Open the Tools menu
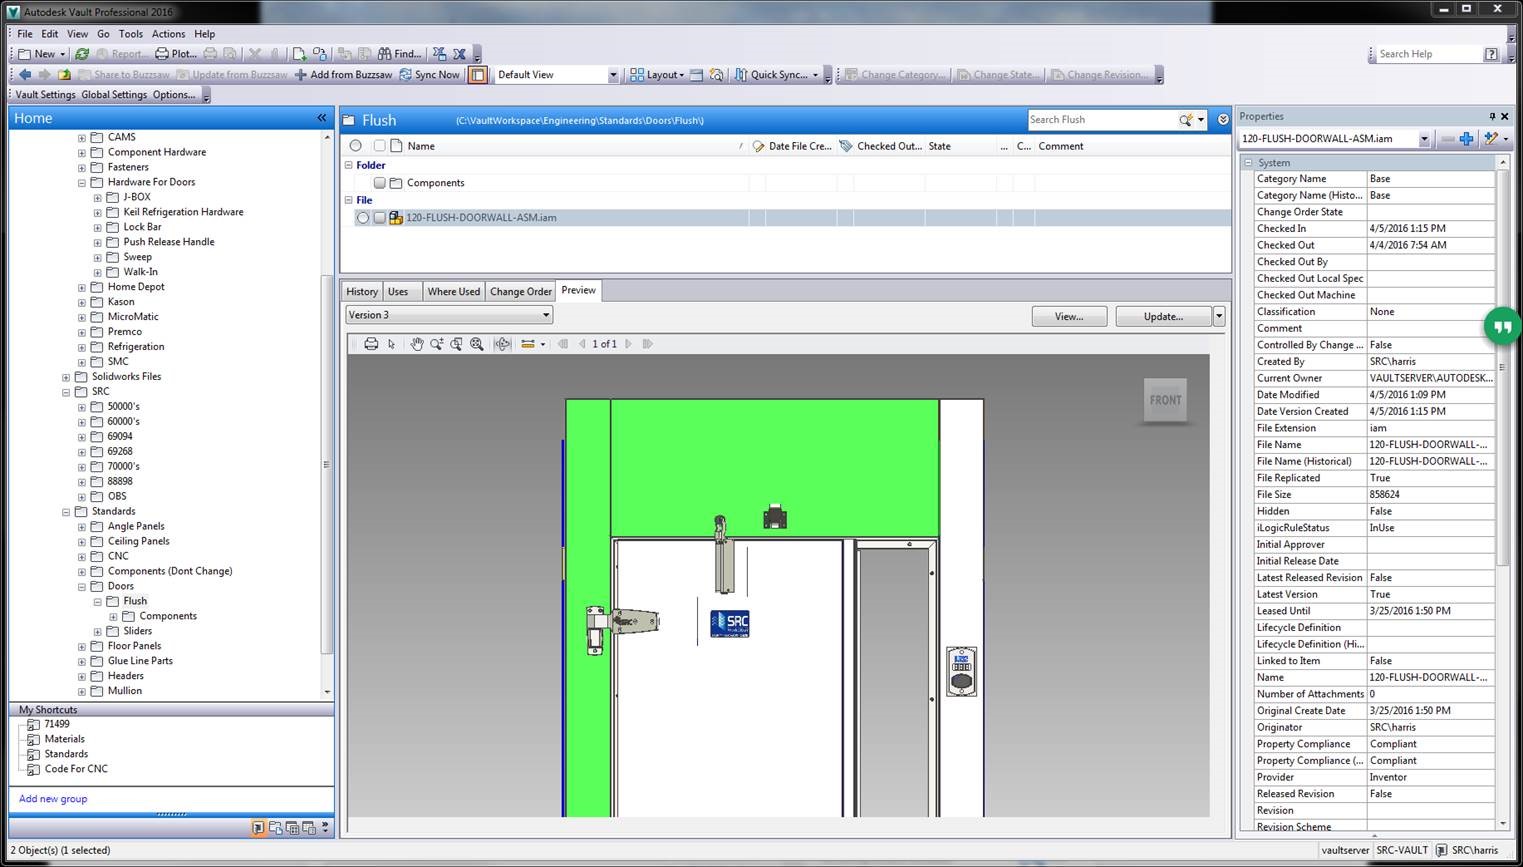Screen dimensions: 1523x867 (x=130, y=33)
